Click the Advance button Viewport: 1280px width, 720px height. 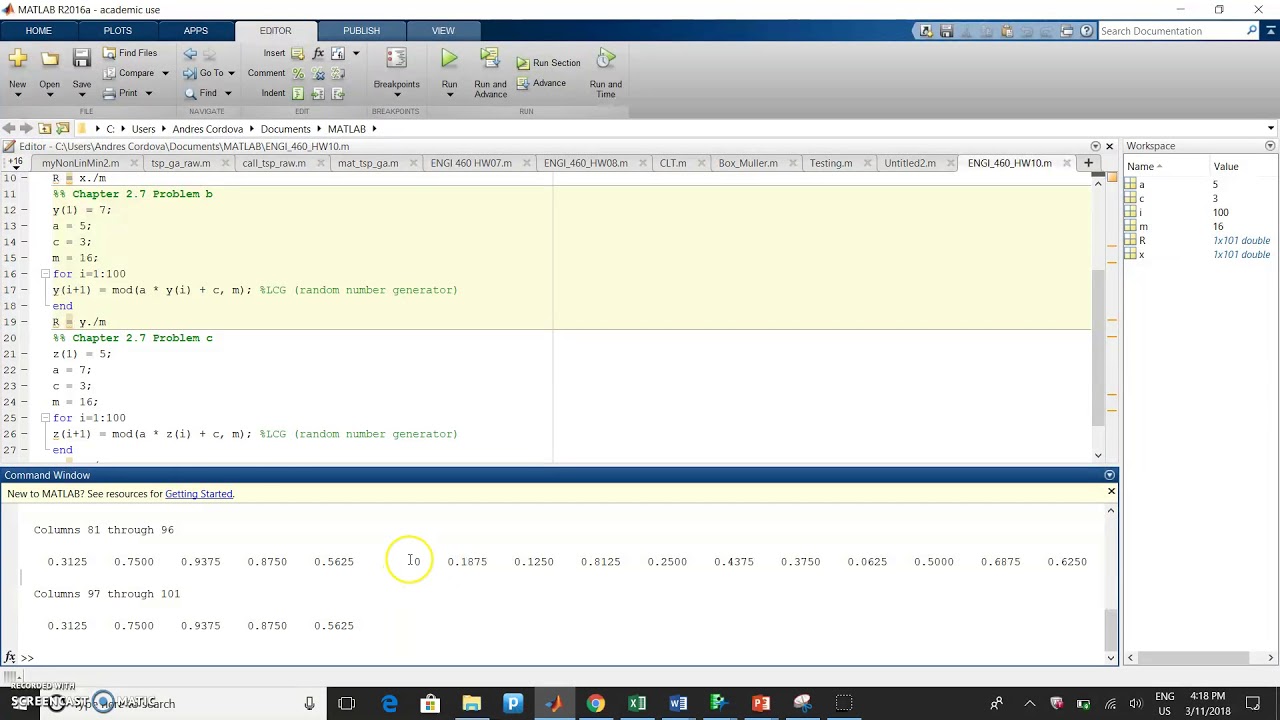tap(541, 83)
